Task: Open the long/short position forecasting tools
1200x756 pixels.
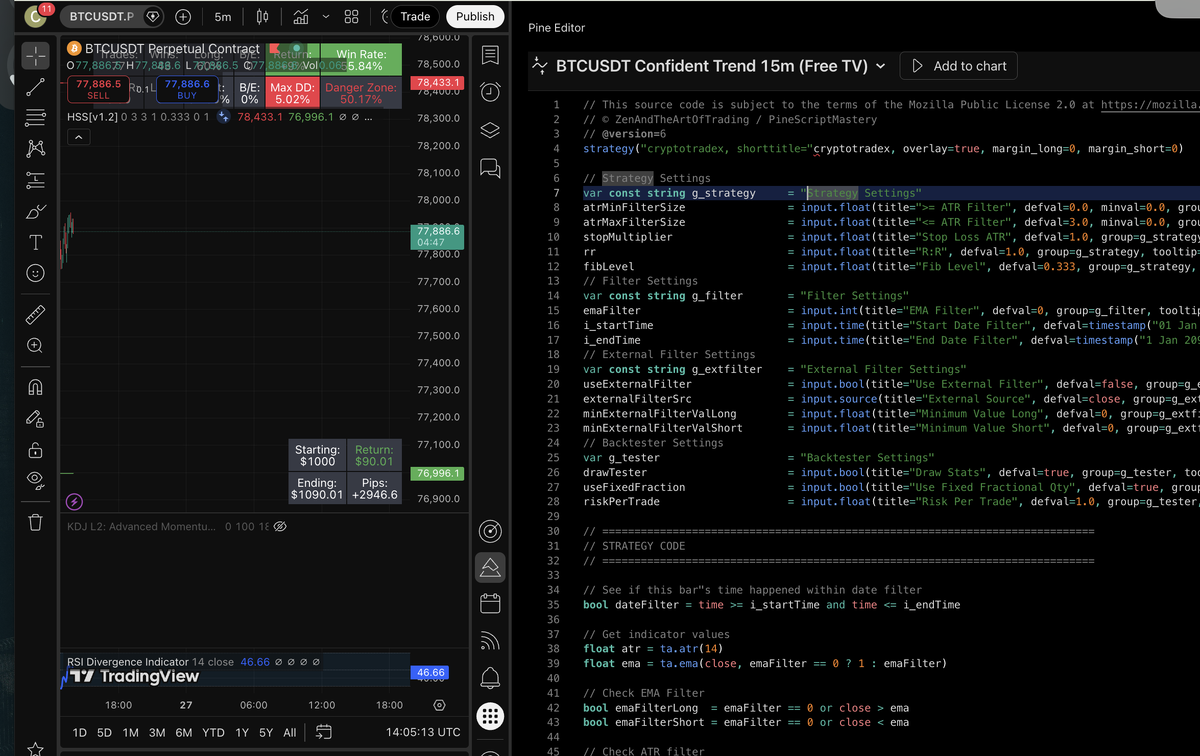Action: [35, 181]
